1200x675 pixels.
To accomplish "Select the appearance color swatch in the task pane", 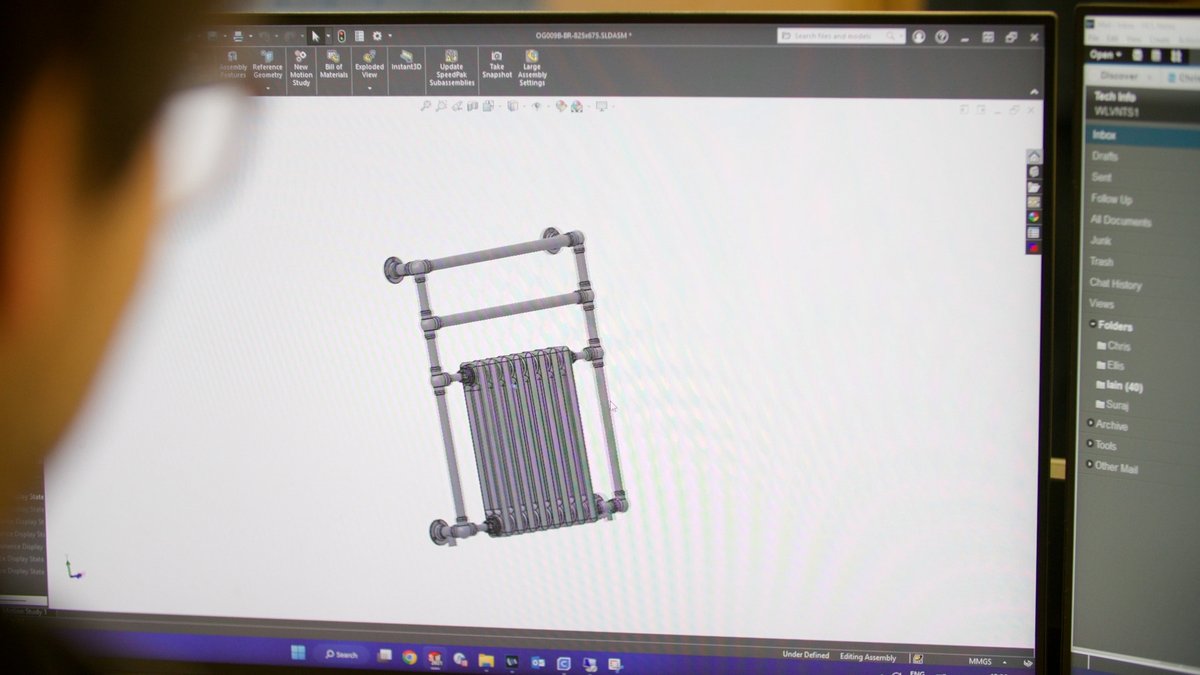I will (1032, 214).
